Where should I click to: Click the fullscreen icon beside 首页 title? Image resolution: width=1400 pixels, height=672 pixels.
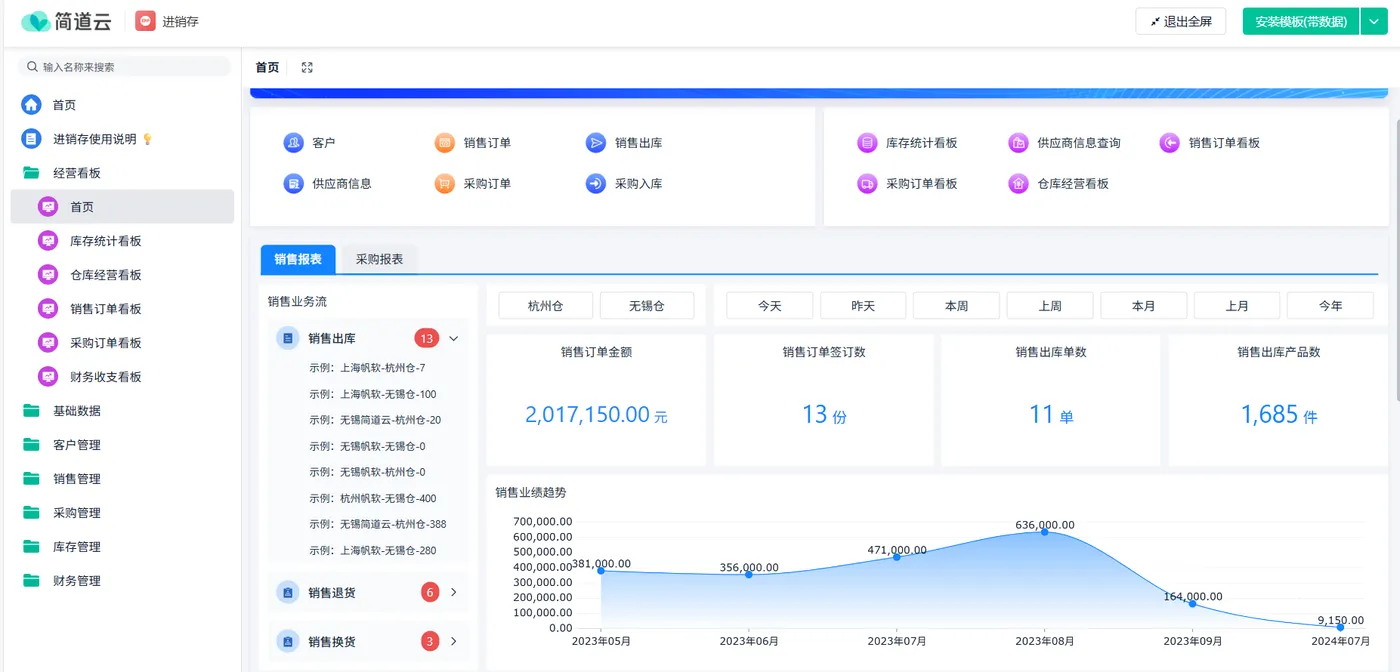tap(307, 68)
